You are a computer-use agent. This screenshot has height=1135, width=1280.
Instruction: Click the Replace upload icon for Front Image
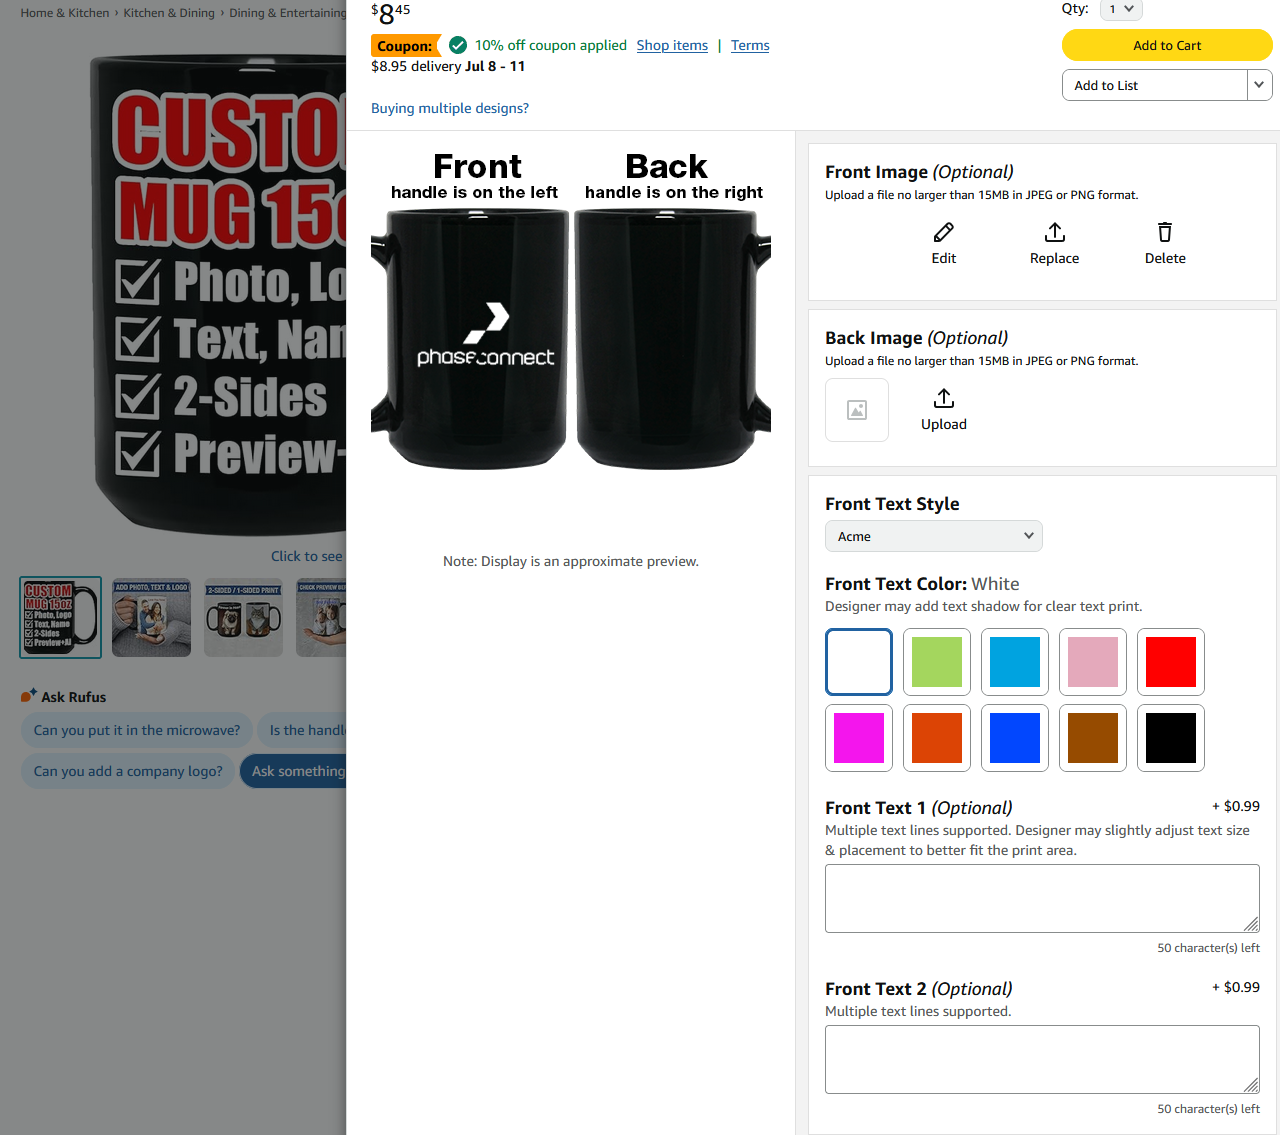[1054, 233]
